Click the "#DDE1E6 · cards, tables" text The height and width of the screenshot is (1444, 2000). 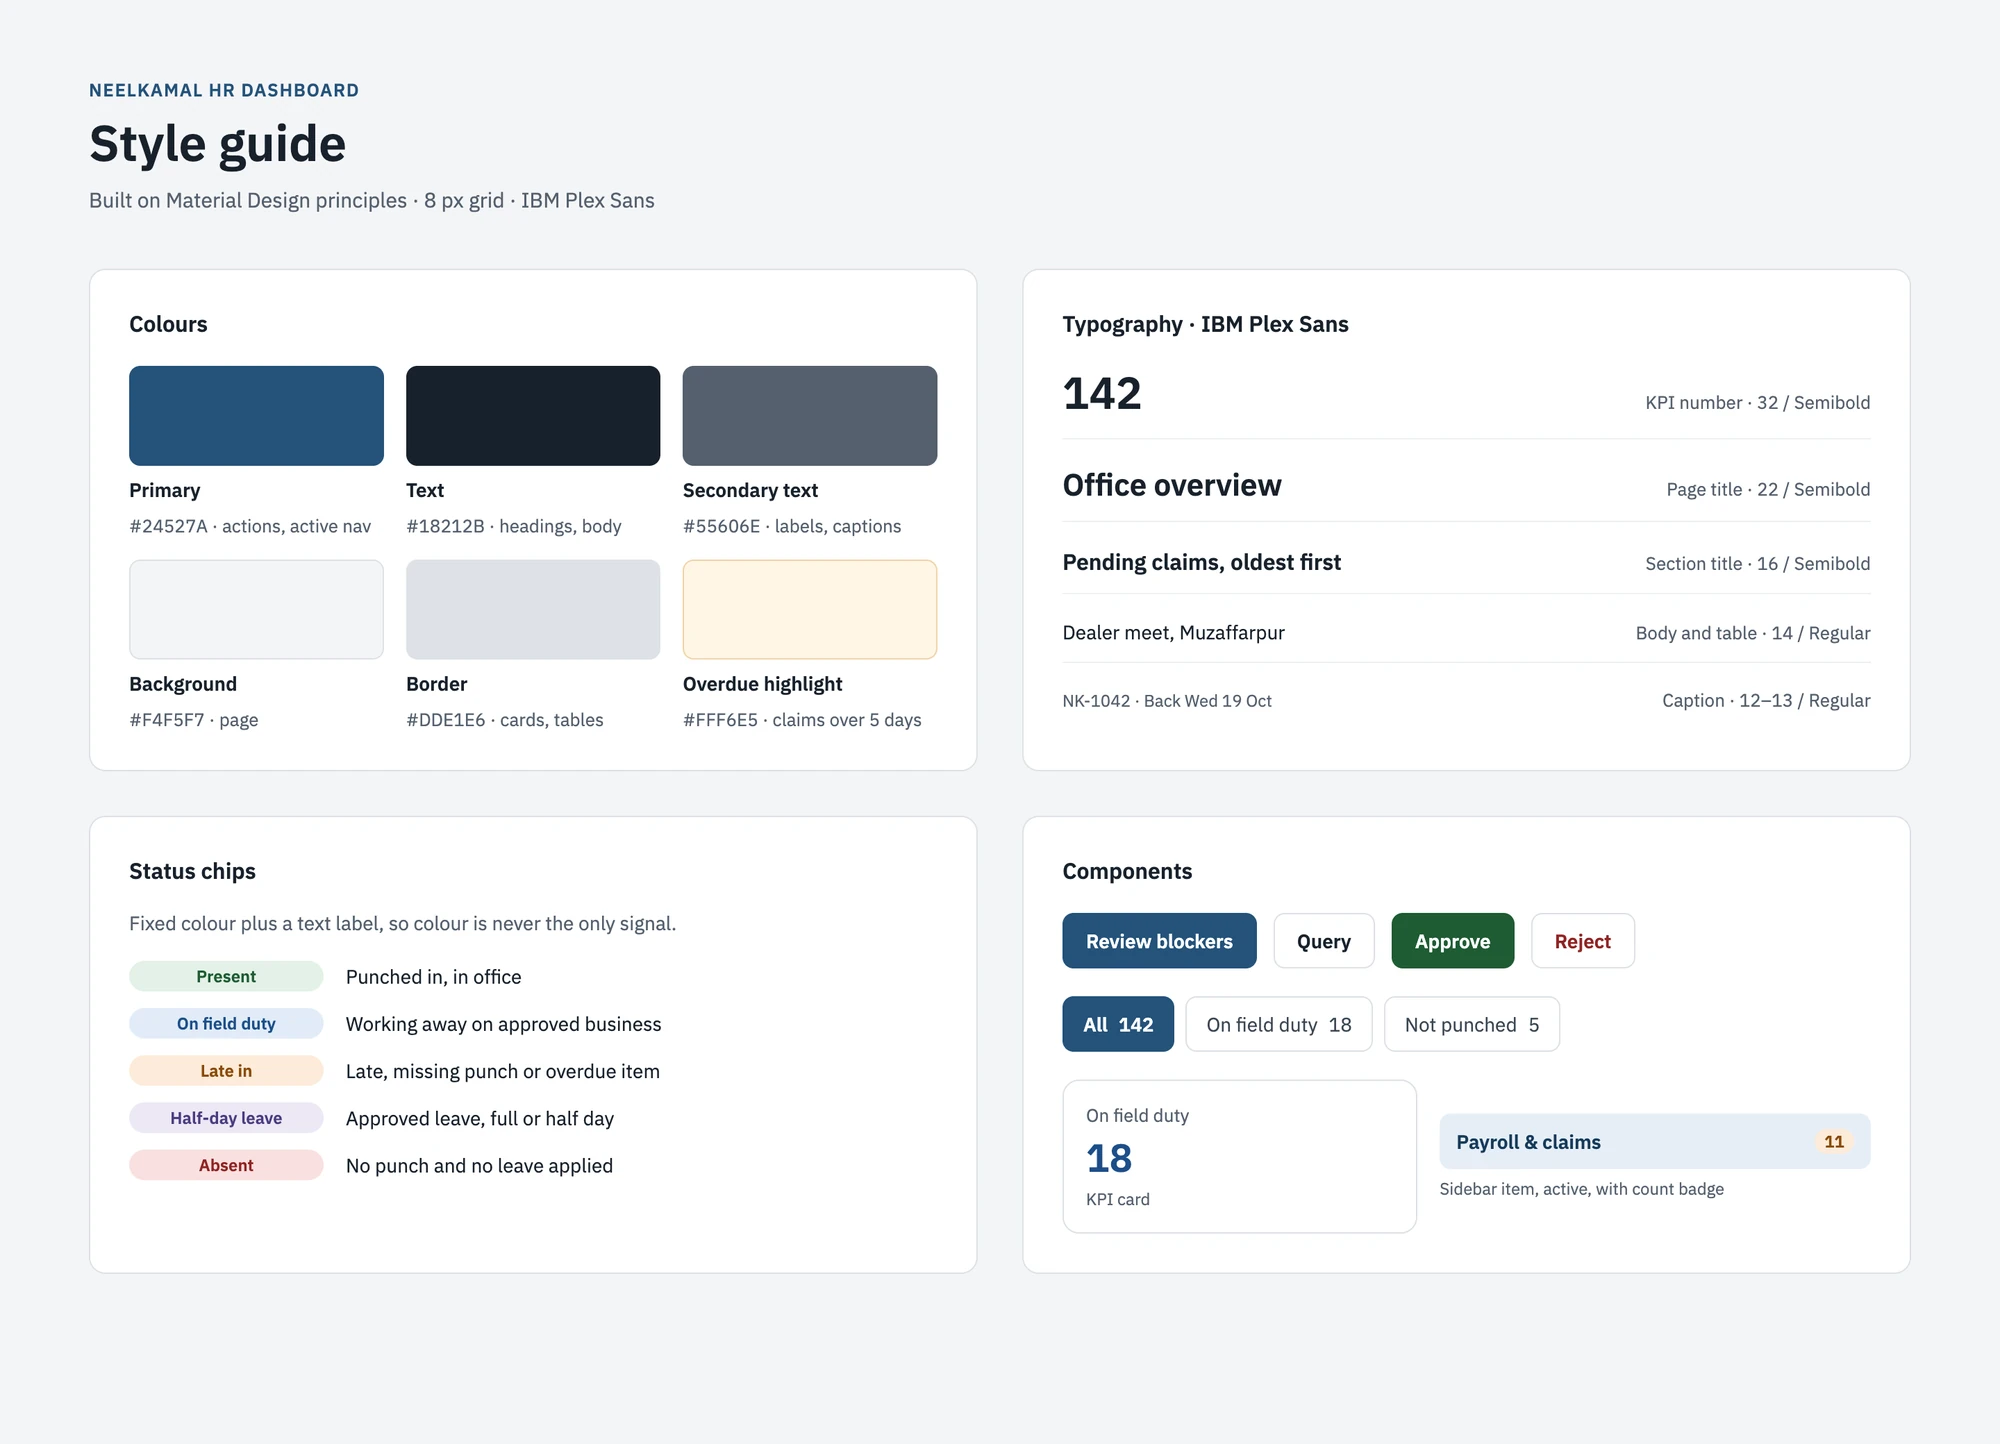tap(505, 720)
